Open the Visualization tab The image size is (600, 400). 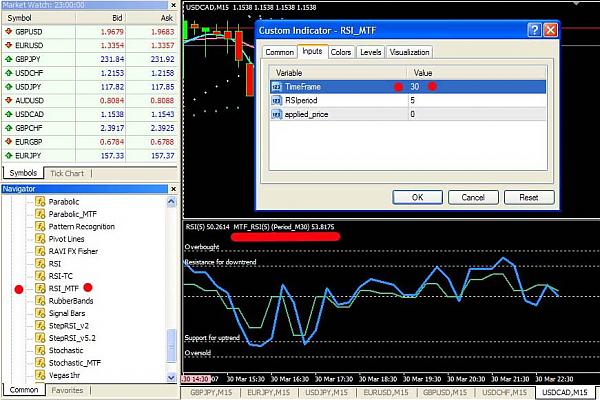click(409, 52)
